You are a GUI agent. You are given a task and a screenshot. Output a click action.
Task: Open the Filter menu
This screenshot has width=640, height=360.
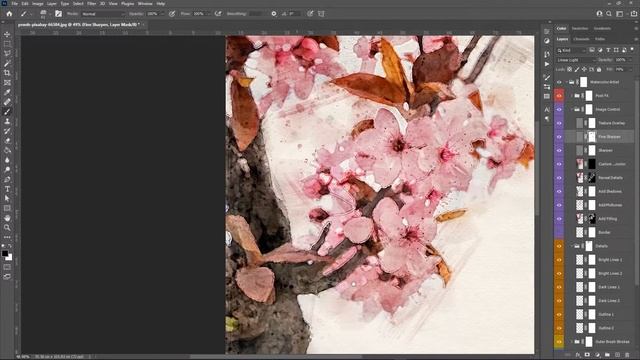[91, 4]
